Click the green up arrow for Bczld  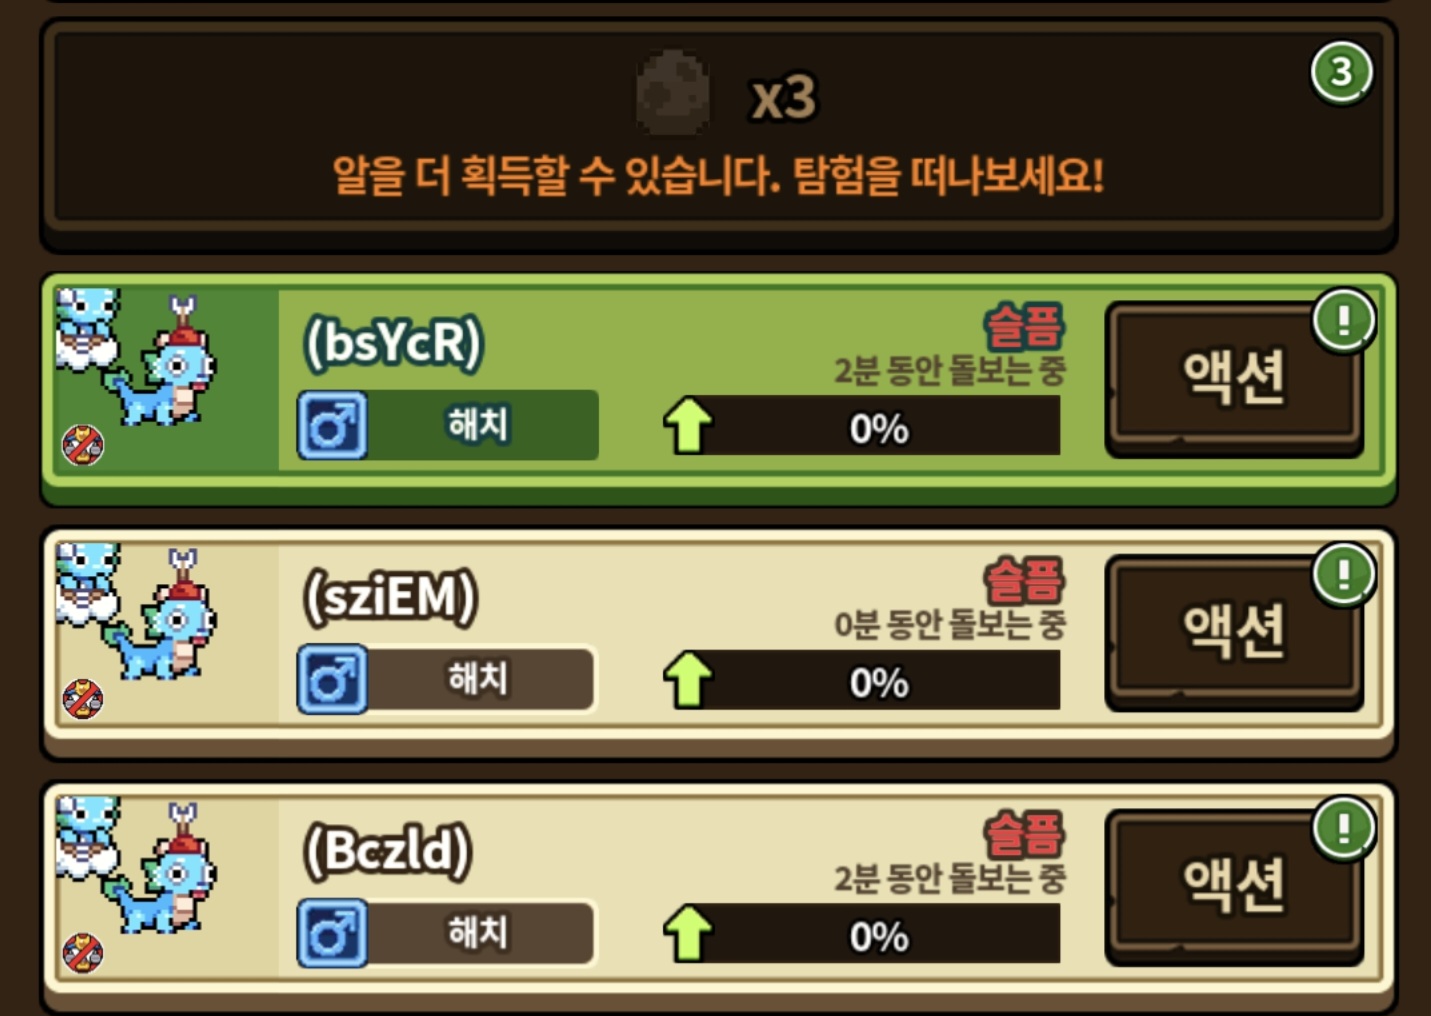tap(688, 933)
